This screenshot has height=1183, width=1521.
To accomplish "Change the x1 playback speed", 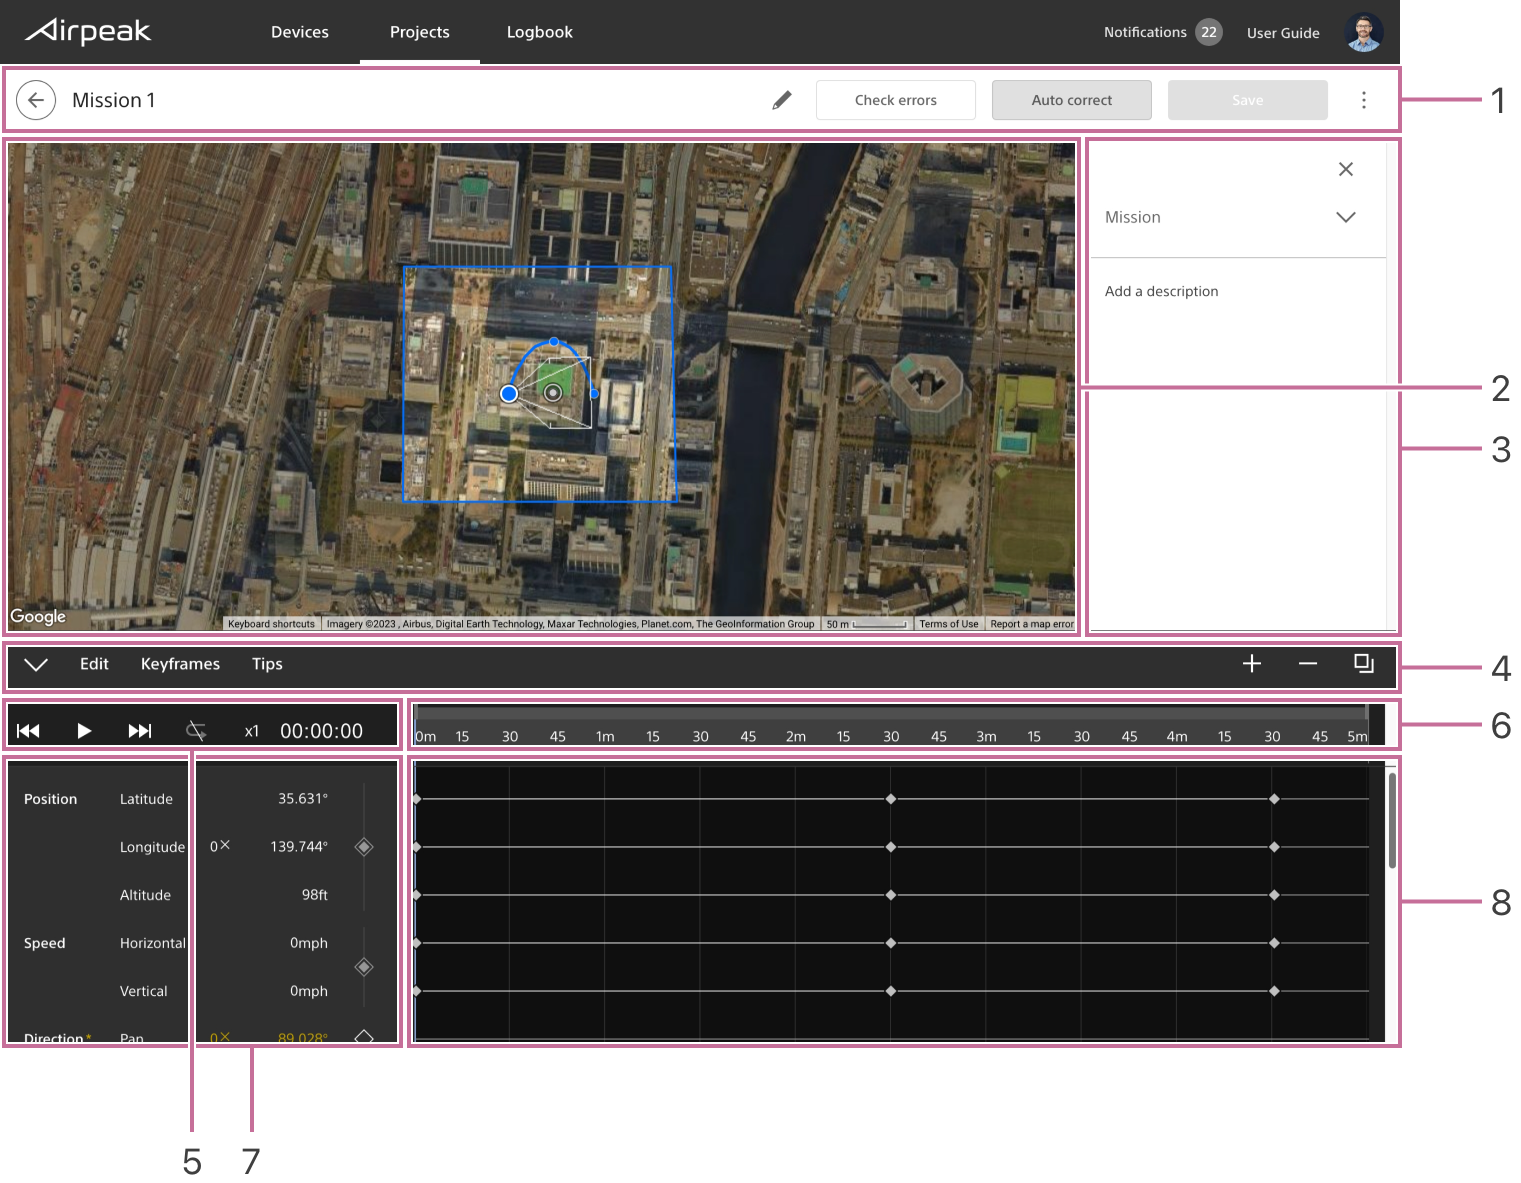I will [252, 731].
